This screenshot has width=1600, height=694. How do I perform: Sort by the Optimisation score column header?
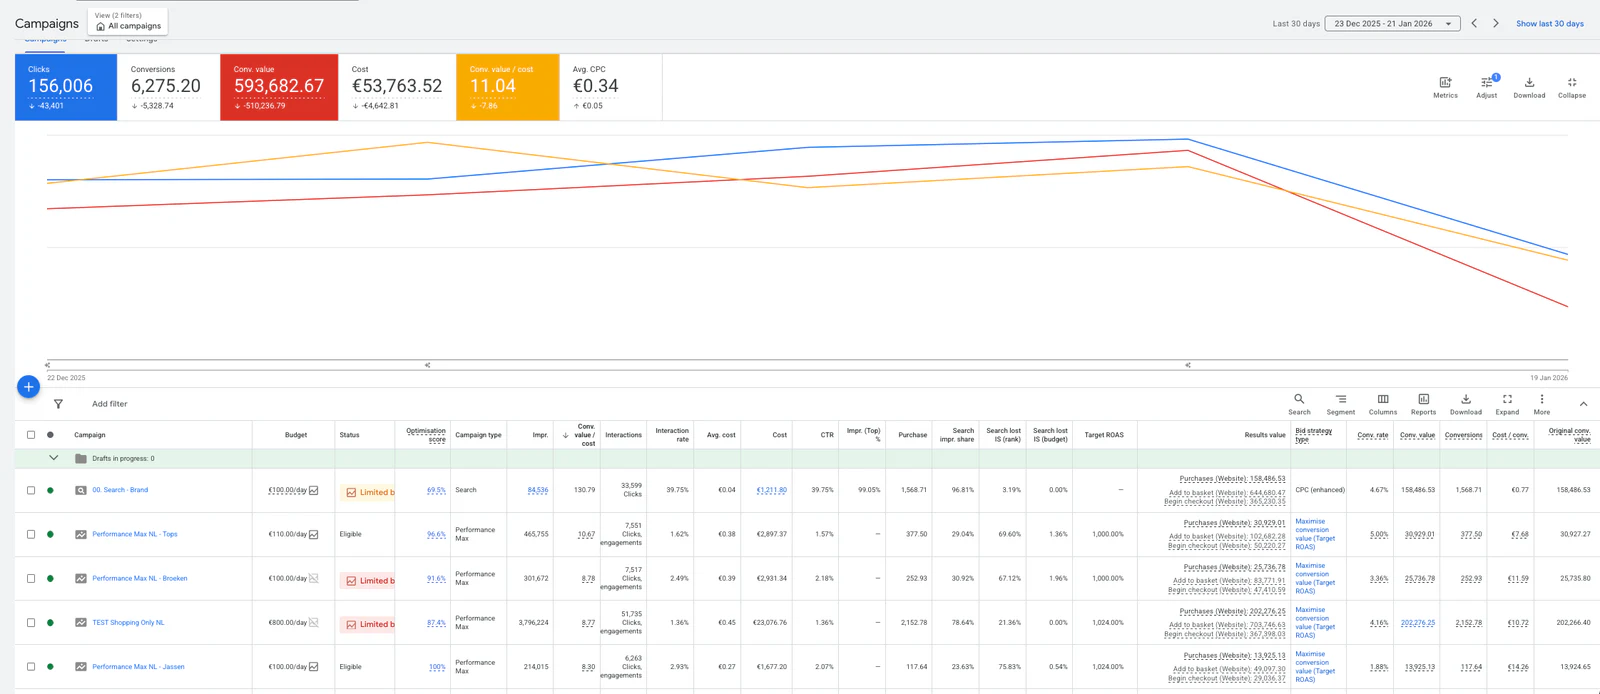tap(426, 435)
